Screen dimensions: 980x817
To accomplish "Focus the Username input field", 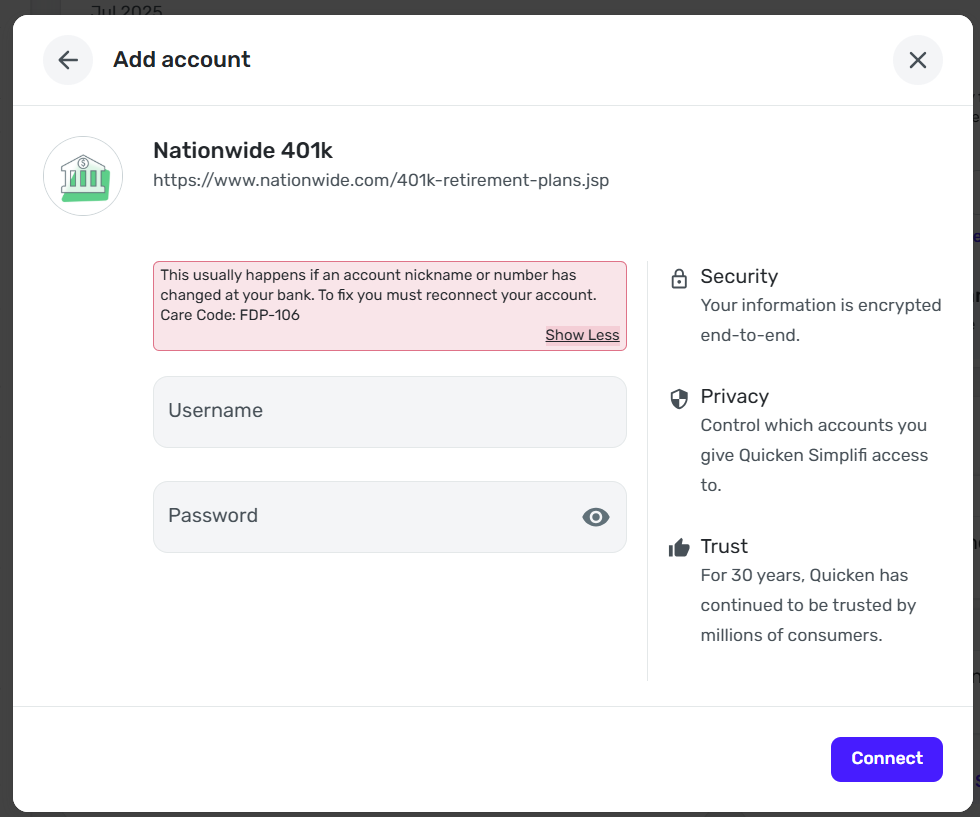I will pyautogui.click(x=389, y=411).
